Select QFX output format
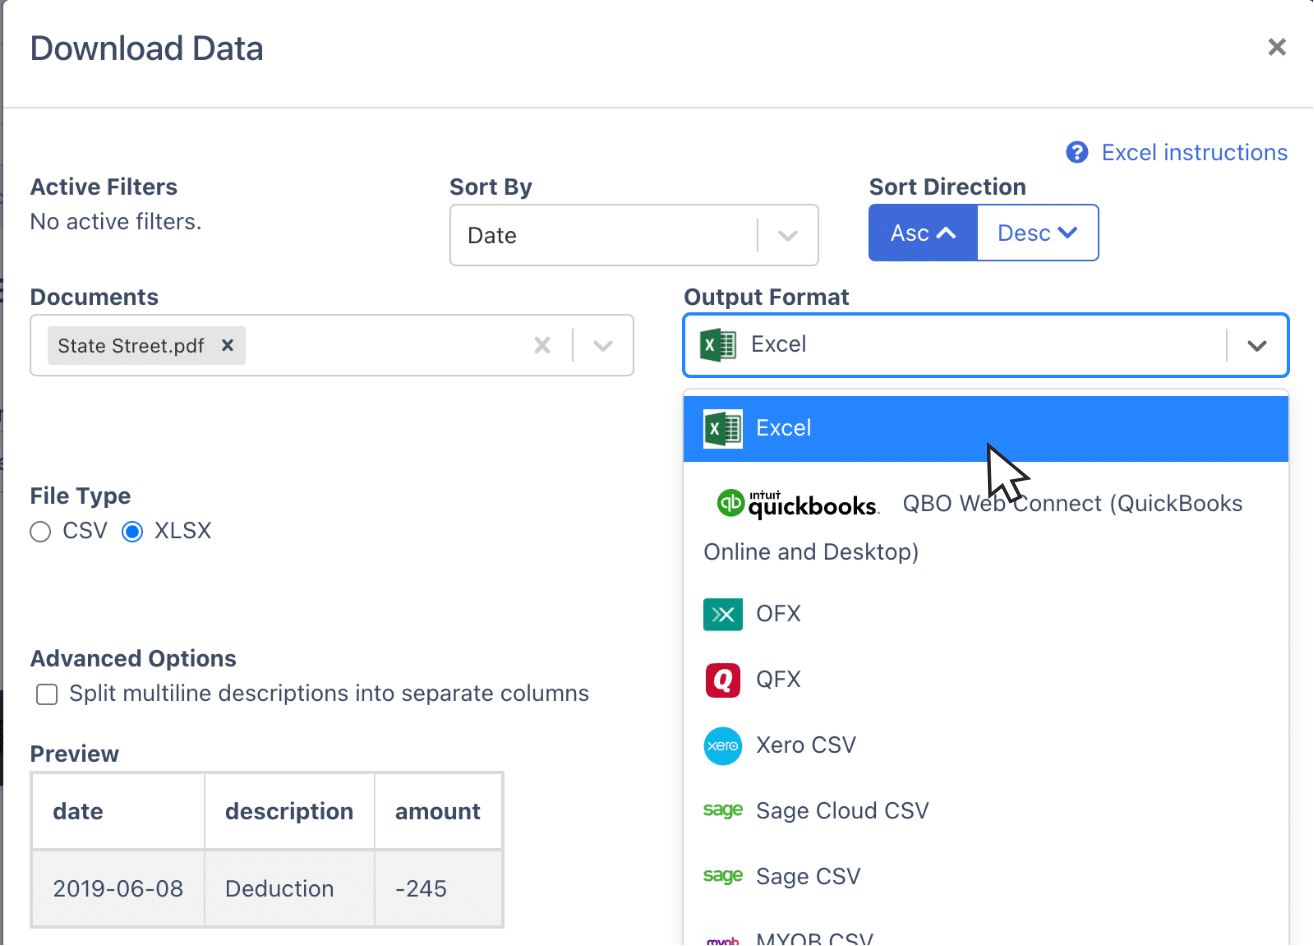Image resolution: width=1314 pixels, height=946 pixels. [x=985, y=679]
